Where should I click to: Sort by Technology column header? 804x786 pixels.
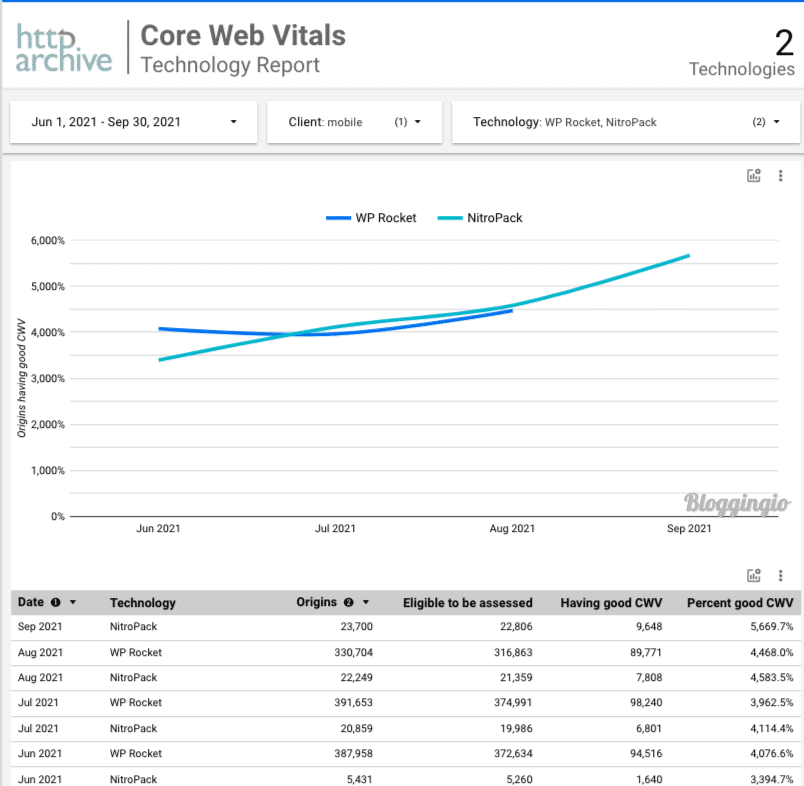click(x=143, y=603)
